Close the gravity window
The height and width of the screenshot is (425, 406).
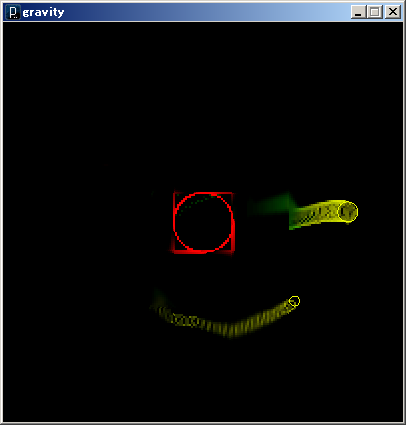click(393, 12)
